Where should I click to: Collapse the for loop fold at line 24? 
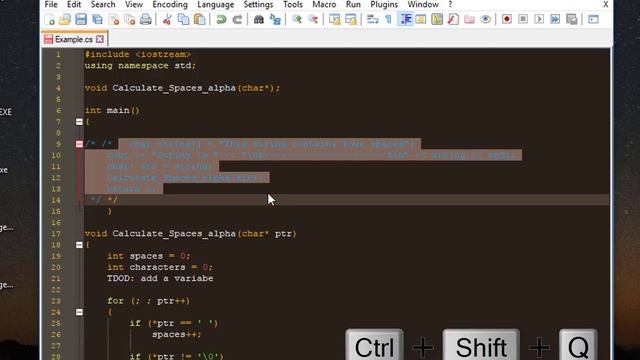pos(79,312)
